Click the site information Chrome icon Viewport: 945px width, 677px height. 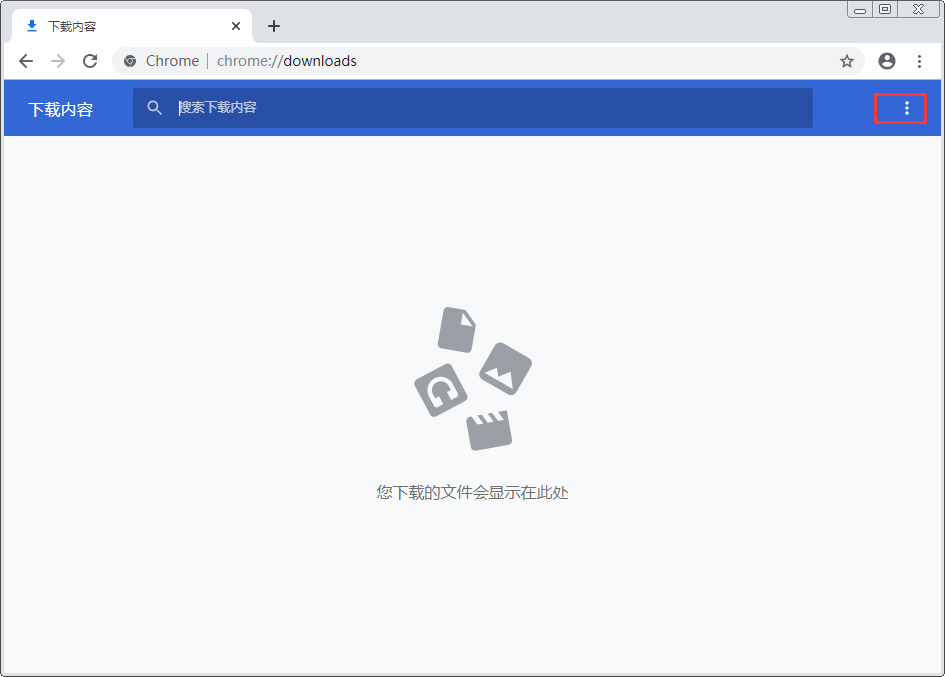coord(129,61)
